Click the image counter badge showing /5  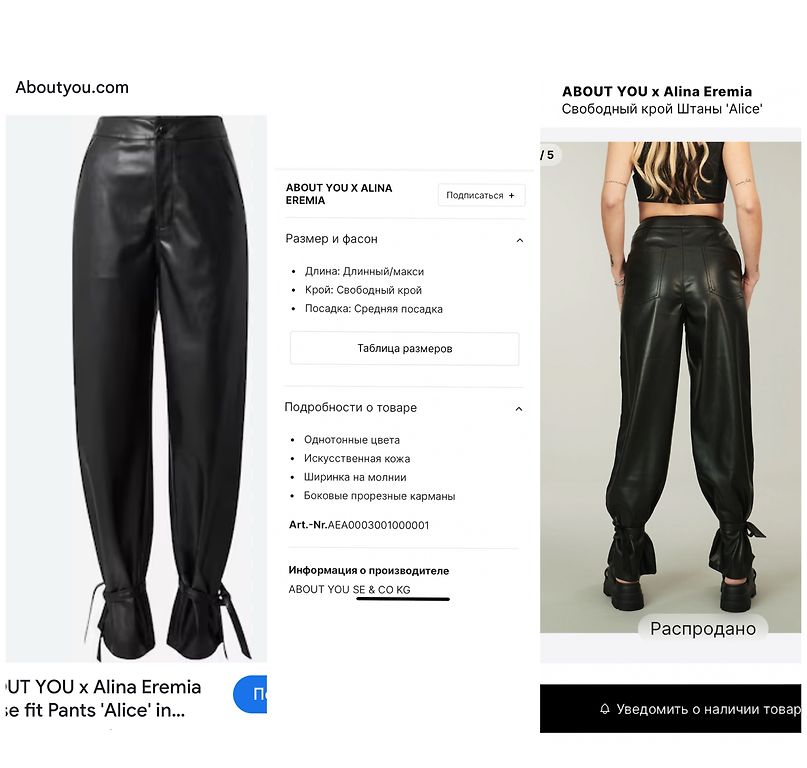[x=549, y=155]
